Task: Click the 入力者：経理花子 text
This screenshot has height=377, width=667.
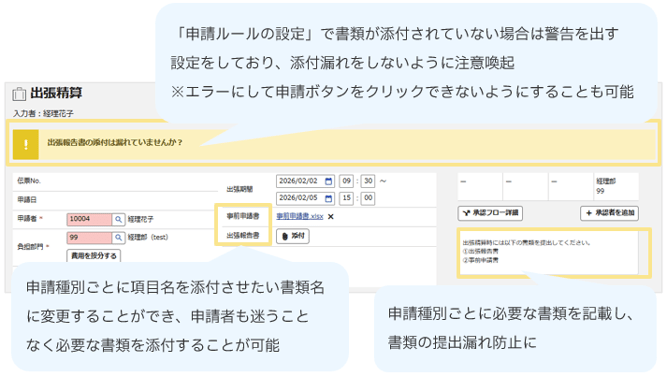Action: 43,114
